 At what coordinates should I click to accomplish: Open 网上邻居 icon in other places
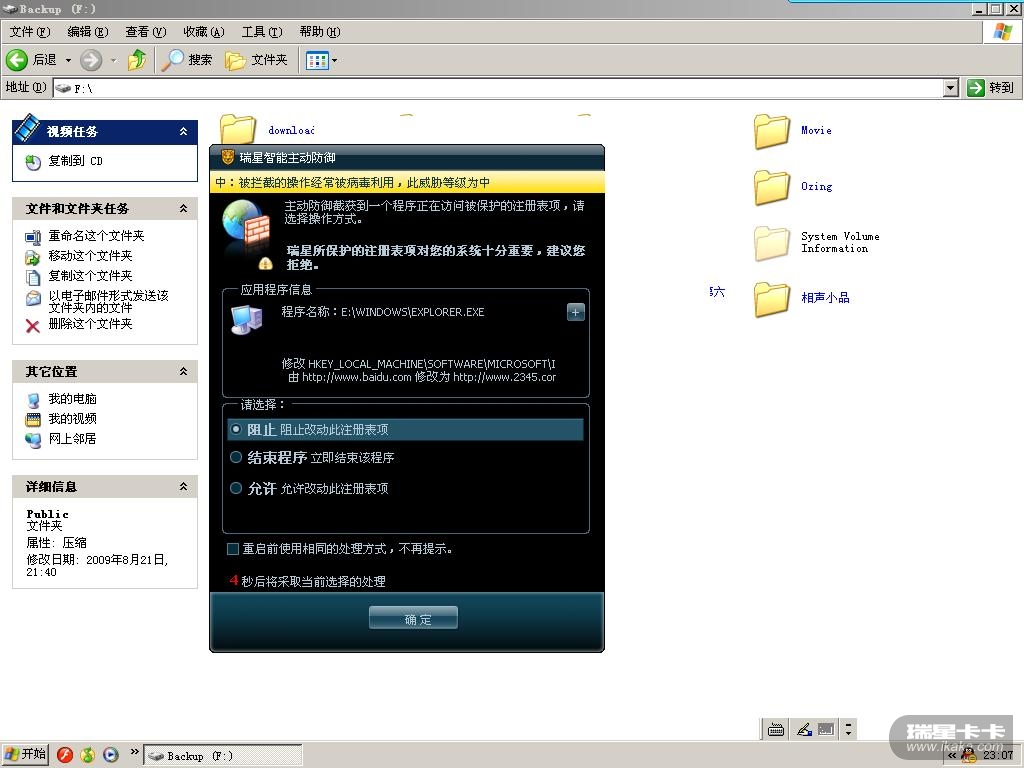(33, 440)
